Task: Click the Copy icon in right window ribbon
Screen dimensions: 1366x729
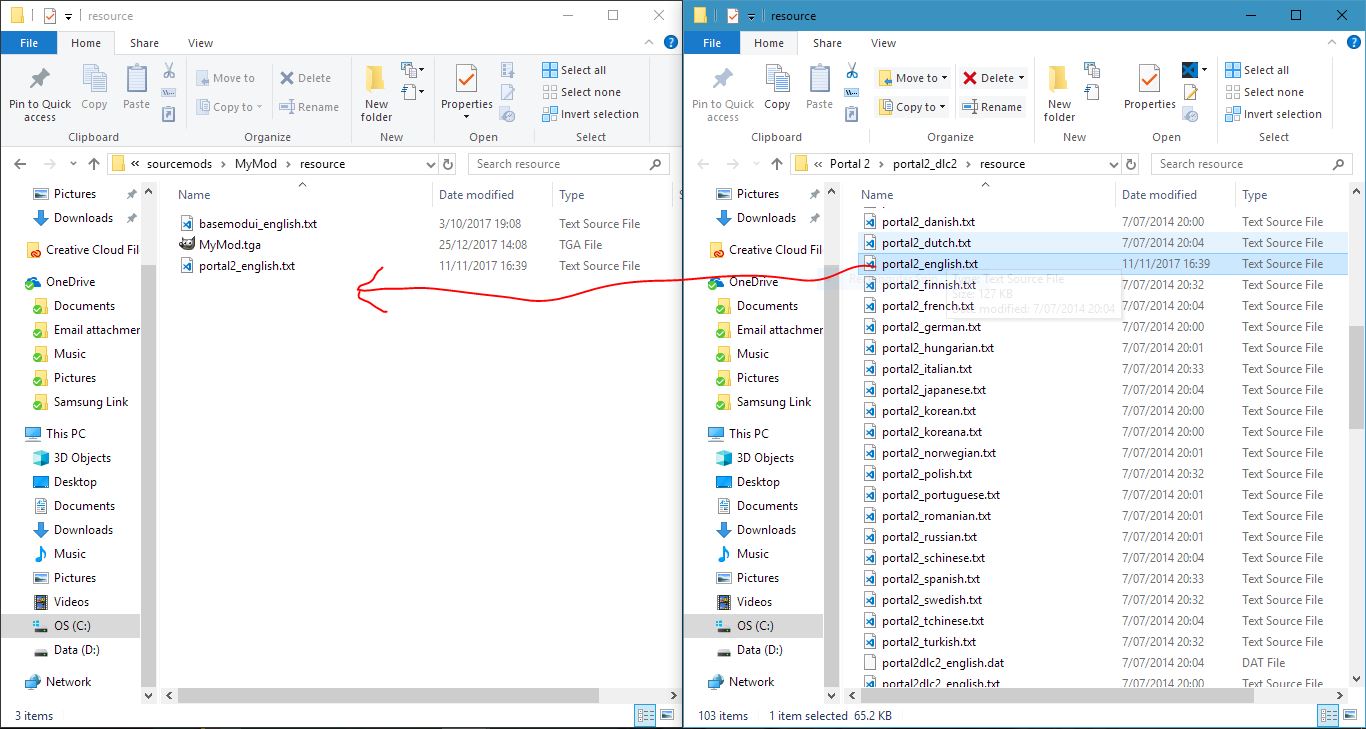Action: click(777, 79)
